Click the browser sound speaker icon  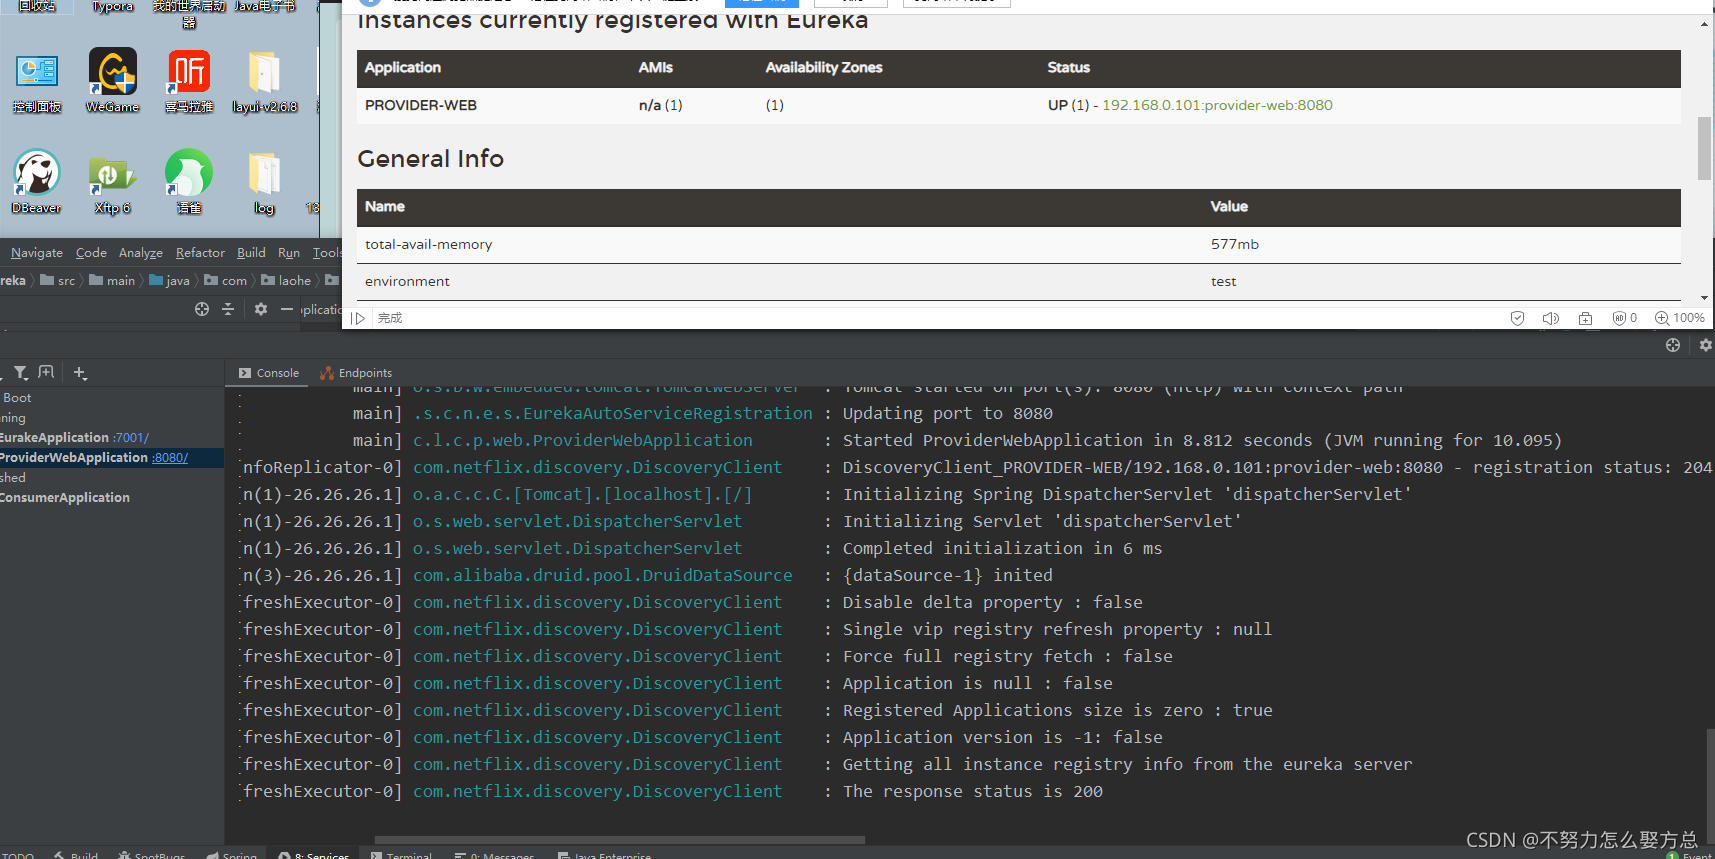point(1551,318)
